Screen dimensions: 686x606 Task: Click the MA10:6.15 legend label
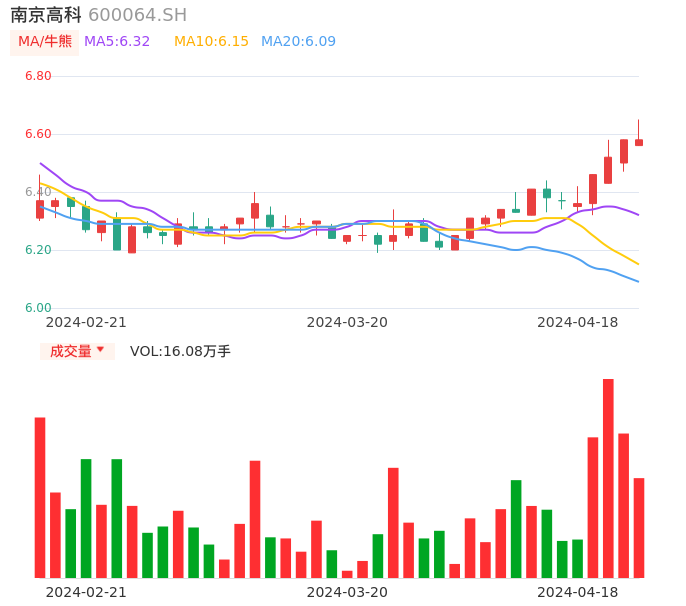pyautogui.click(x=211, y=42)
